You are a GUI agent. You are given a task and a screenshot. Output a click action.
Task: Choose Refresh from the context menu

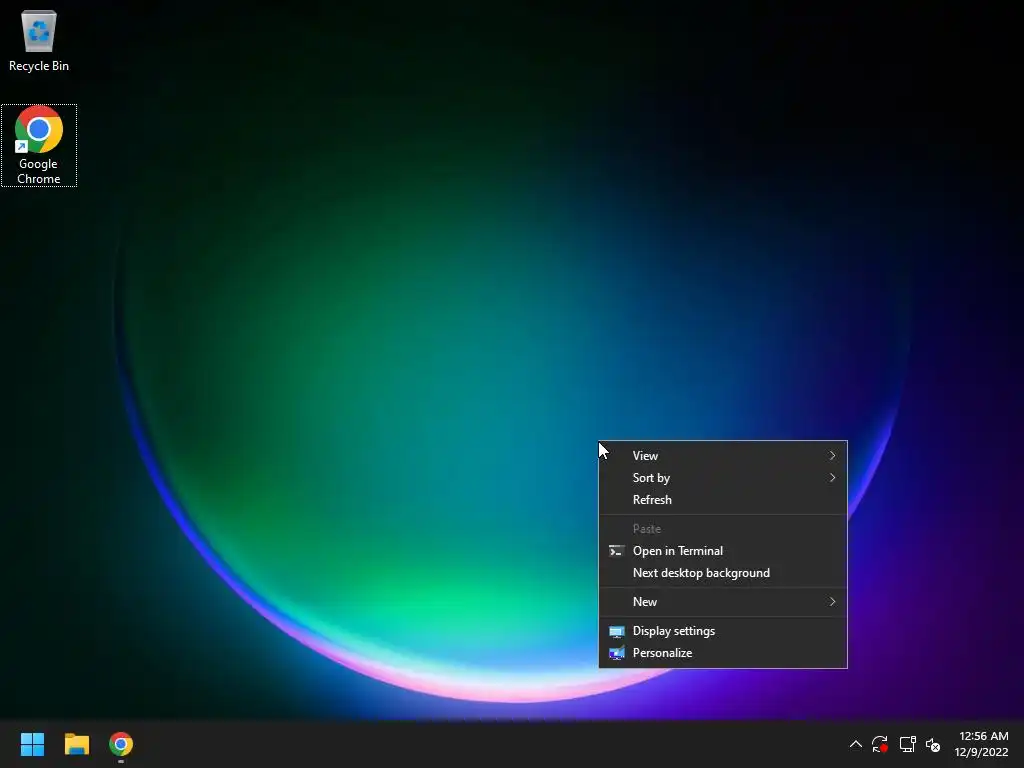tap(723, 500)
